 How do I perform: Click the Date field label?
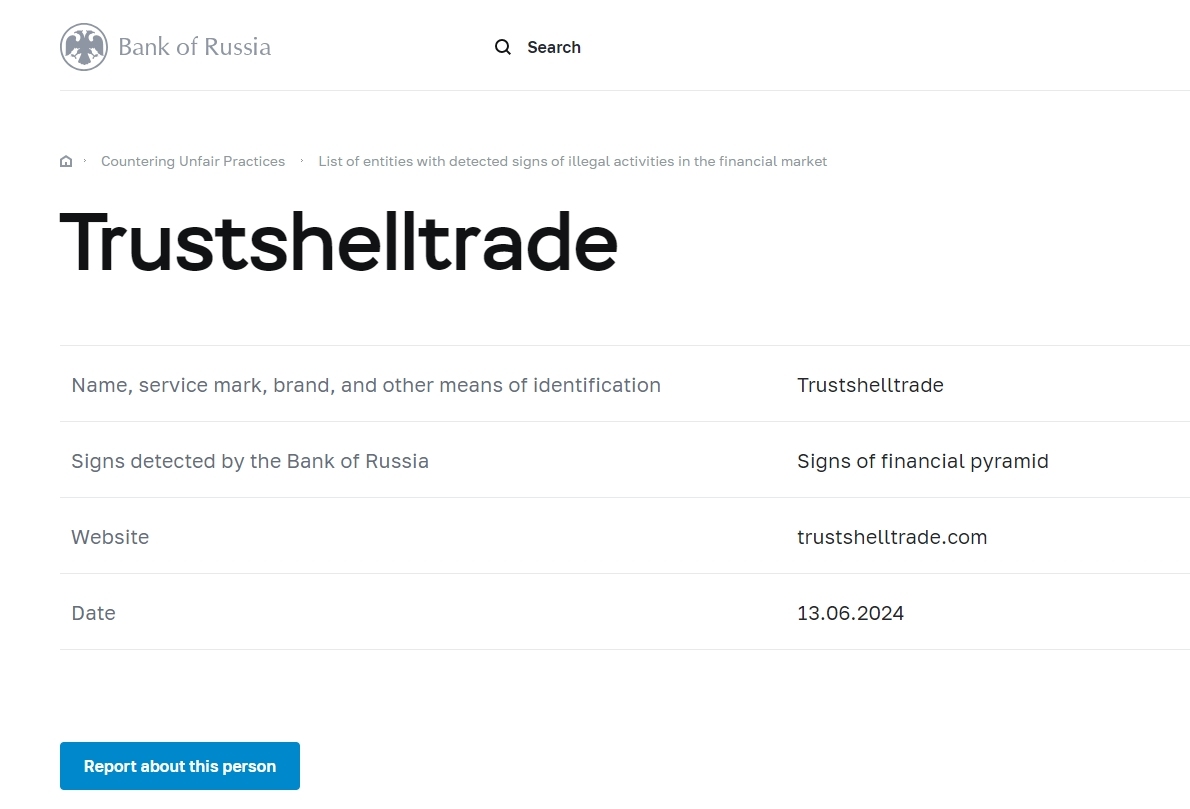[x=93, y=613]
